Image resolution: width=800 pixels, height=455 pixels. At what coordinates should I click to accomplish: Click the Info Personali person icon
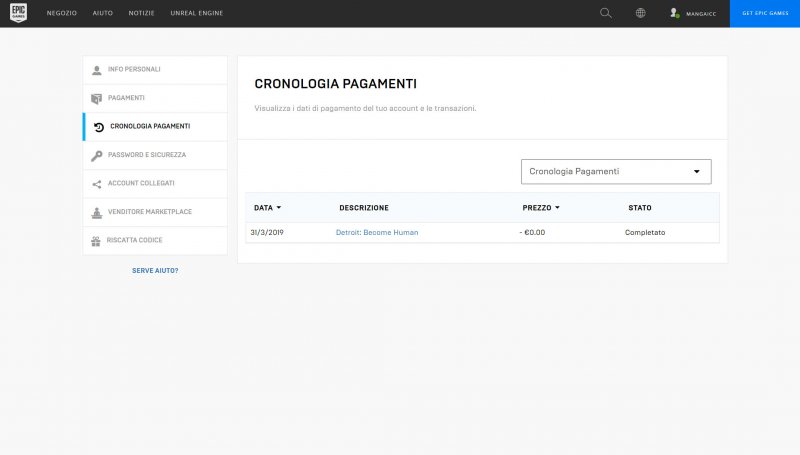pos(96,70)
